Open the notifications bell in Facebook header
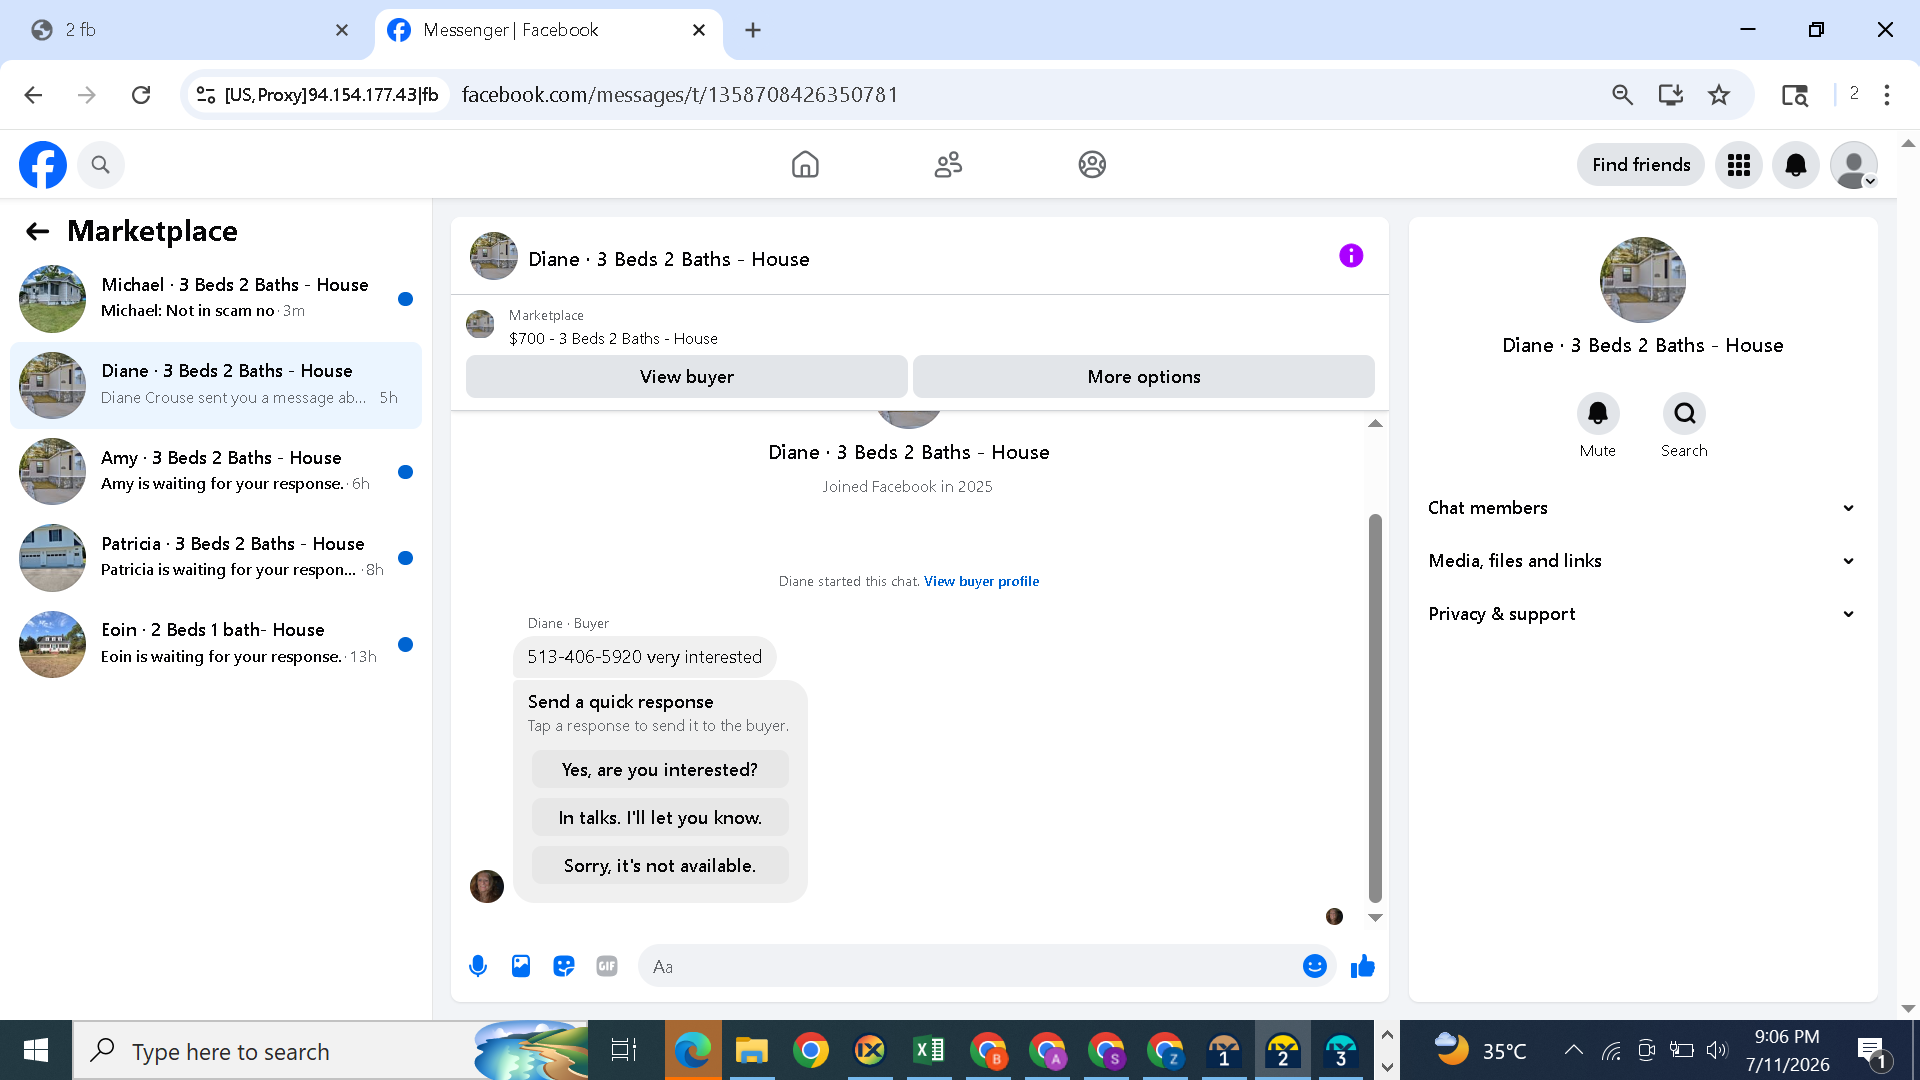 click(x=1796, y=165)
